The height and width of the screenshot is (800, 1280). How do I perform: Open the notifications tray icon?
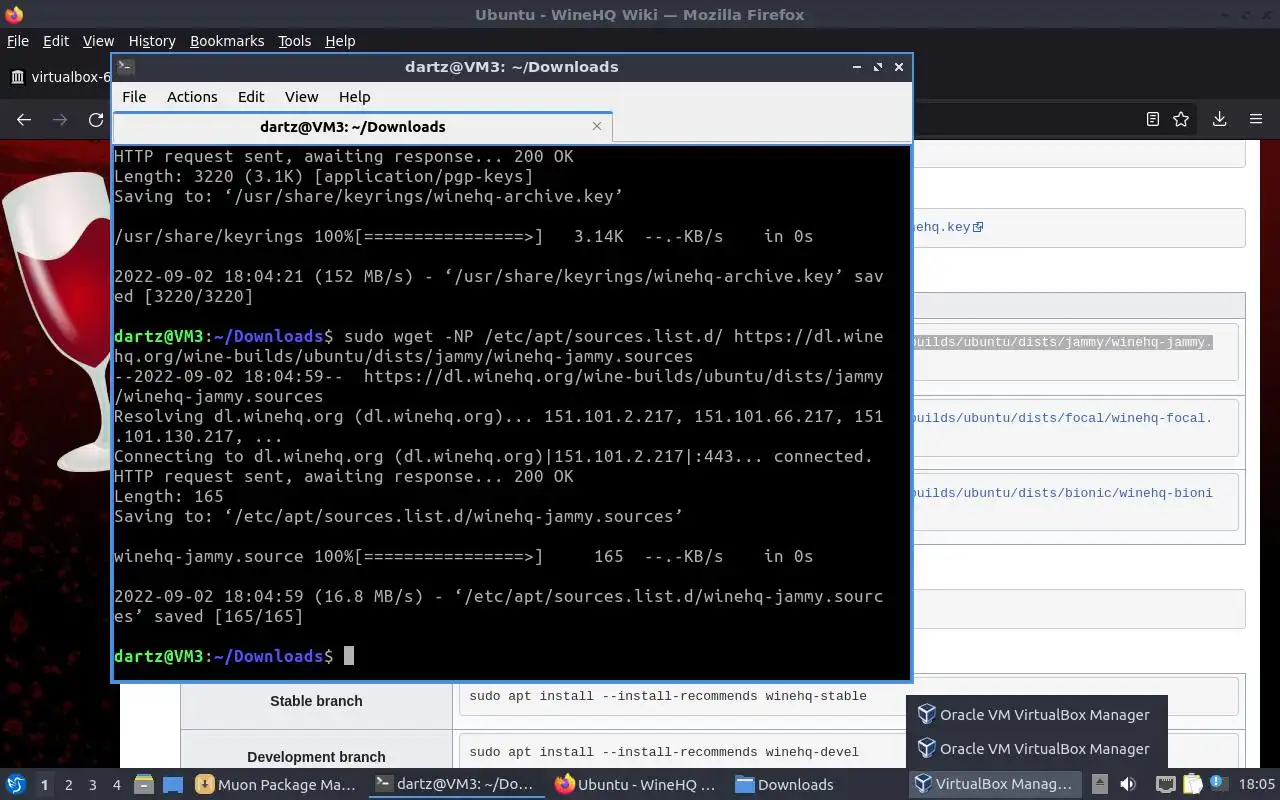(1218, 784)
